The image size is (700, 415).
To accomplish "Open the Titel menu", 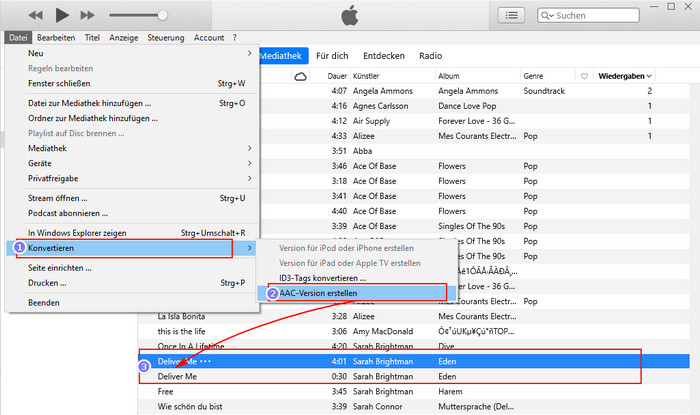I will [92, 37].
